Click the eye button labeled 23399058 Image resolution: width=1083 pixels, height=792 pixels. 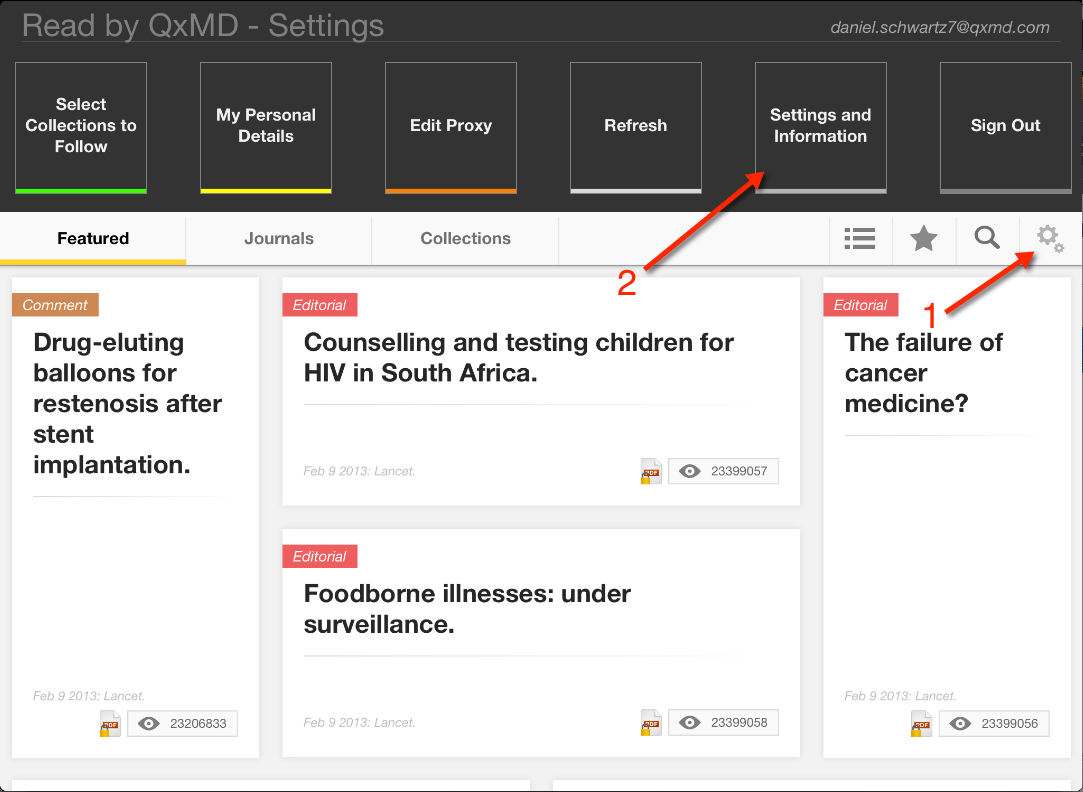tap(723, 722)
